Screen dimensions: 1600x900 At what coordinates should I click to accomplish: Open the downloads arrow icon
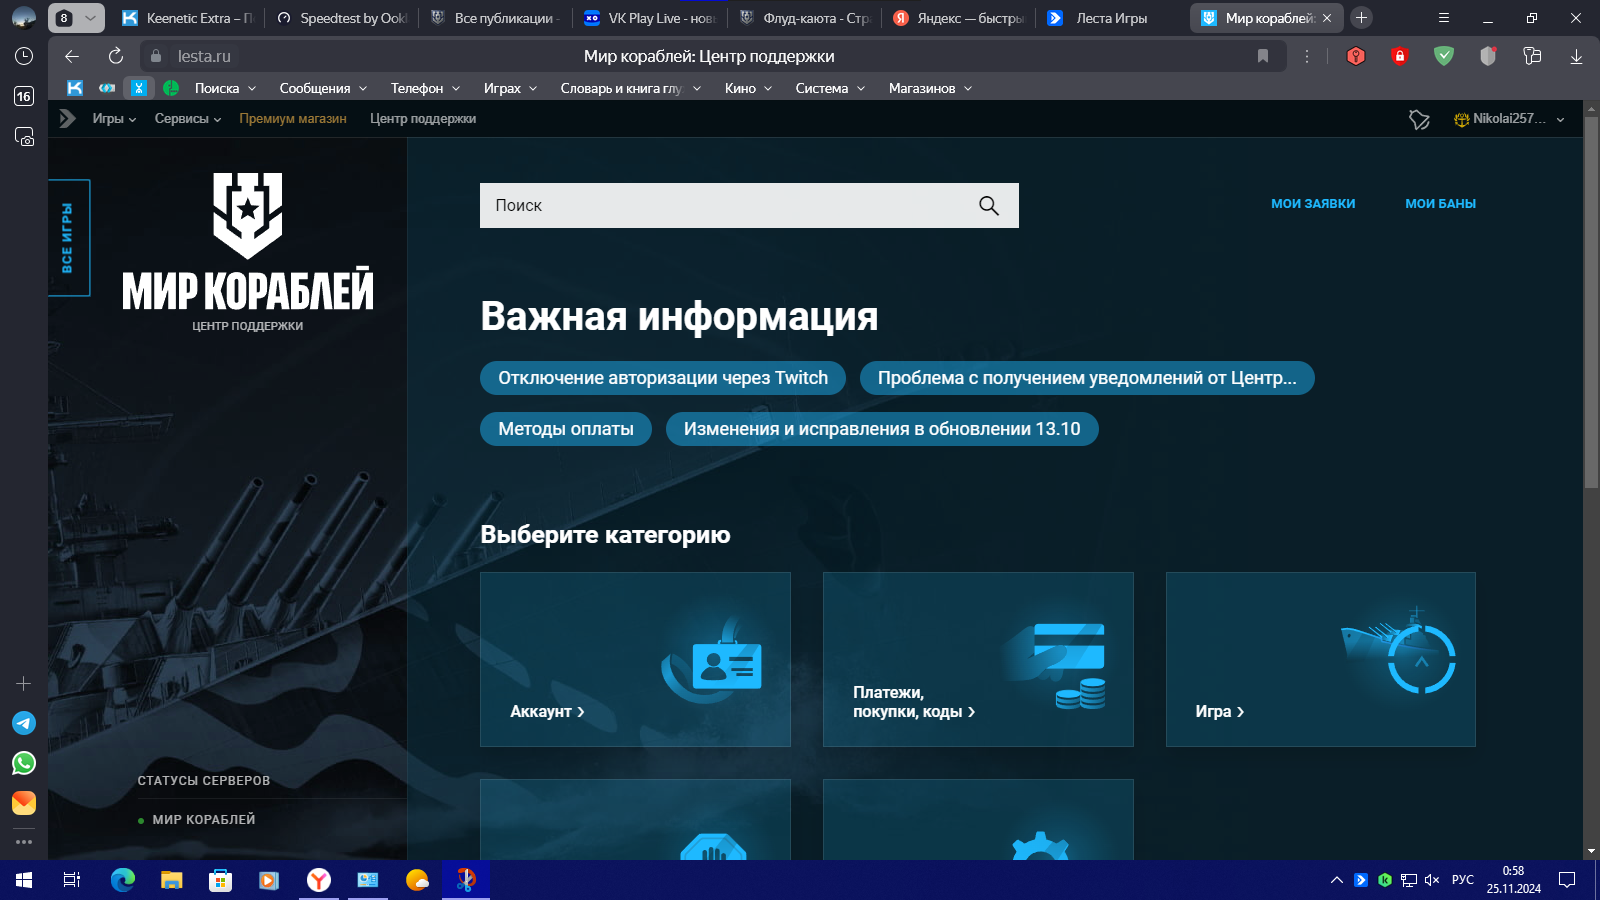click(1576, 56)
